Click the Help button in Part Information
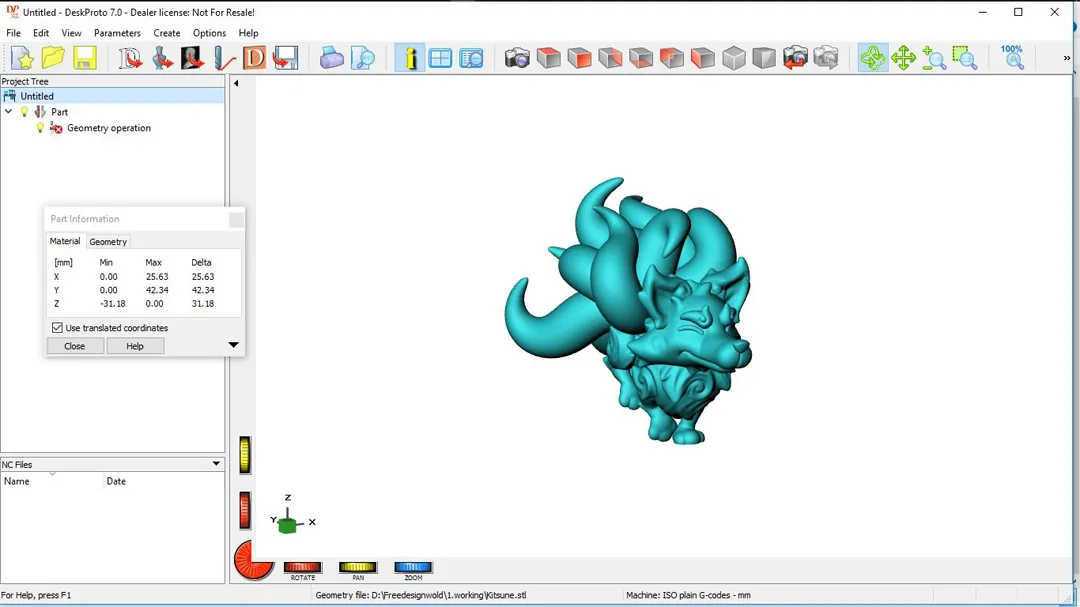 [x=135, y=346]
